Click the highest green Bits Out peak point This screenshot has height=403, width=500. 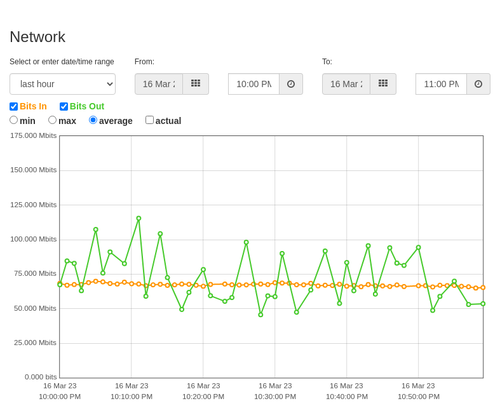tap(139, 218)
